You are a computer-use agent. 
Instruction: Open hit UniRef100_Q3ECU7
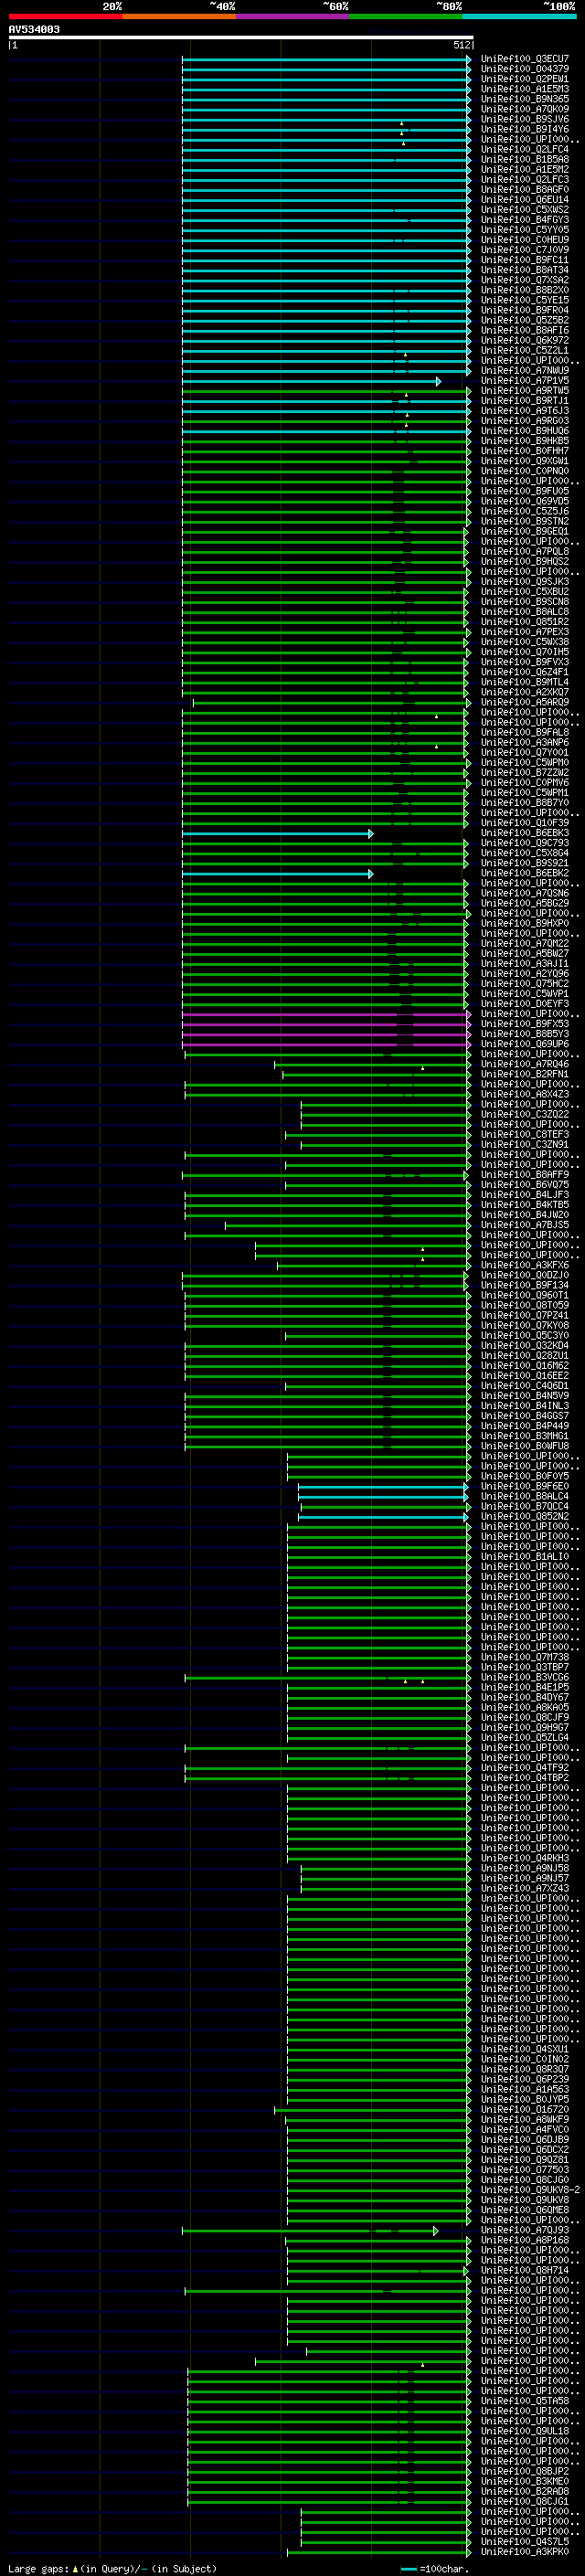524,59
